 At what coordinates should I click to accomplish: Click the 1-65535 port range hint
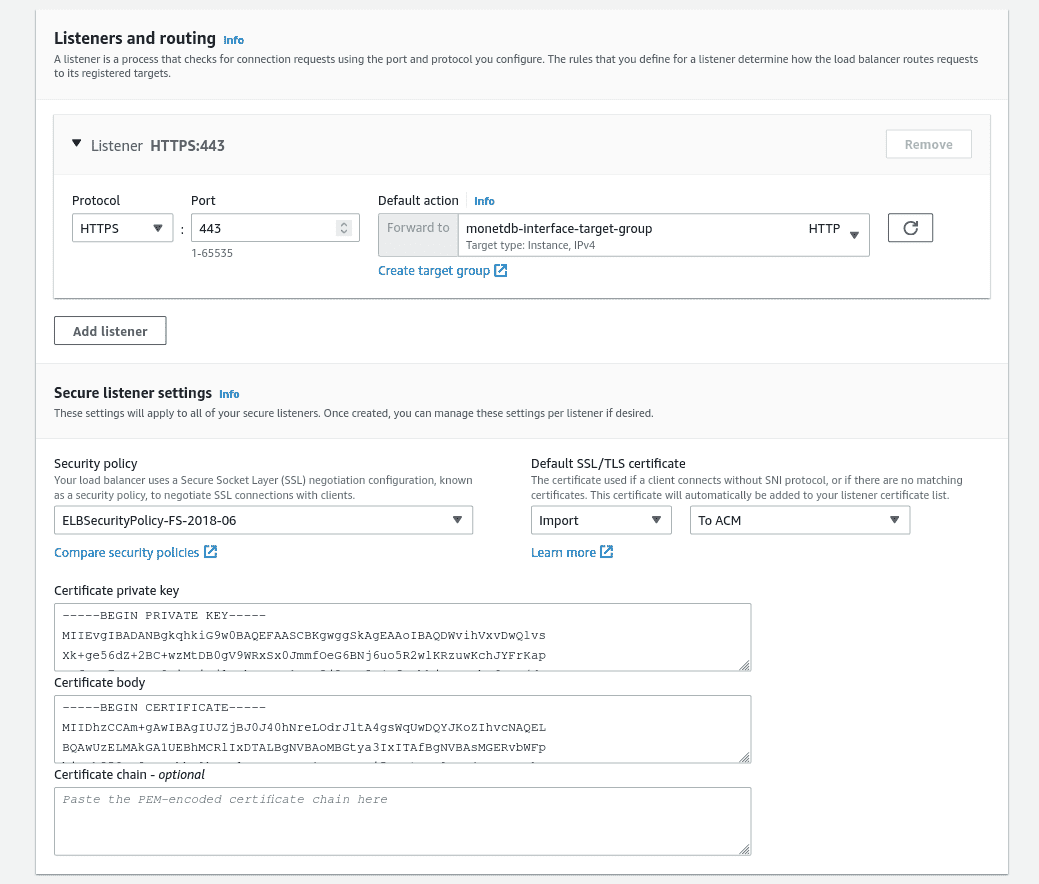pos(212,253)
